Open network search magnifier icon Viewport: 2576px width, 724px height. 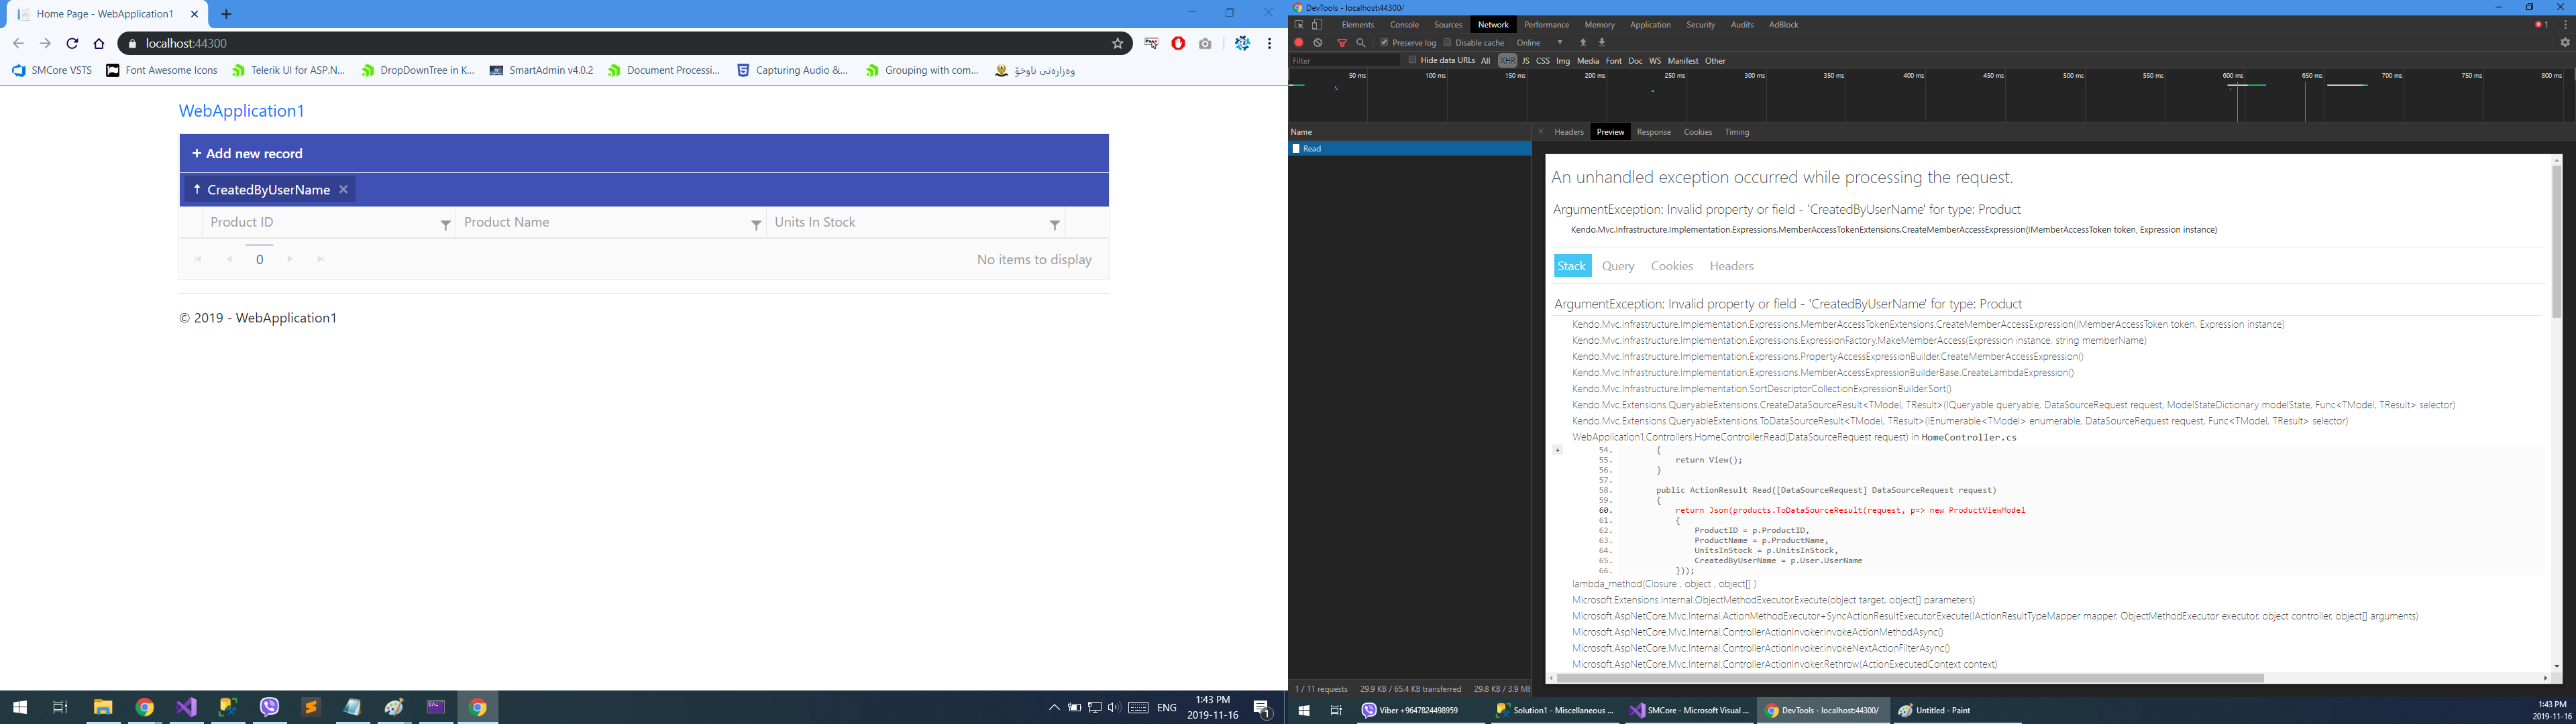1361,43
